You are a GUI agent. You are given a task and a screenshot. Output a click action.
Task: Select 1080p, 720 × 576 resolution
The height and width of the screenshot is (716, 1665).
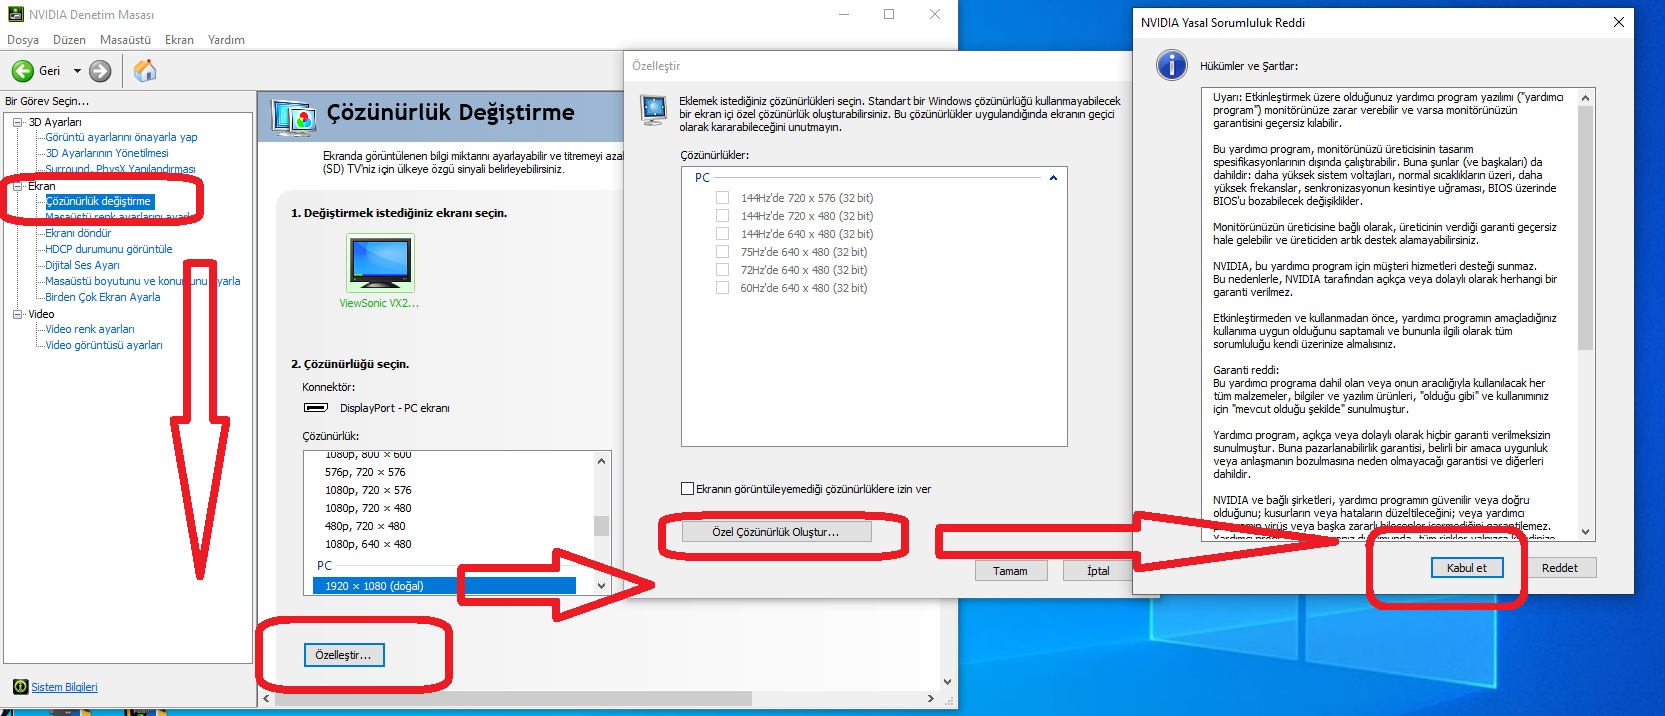[368, 490]
